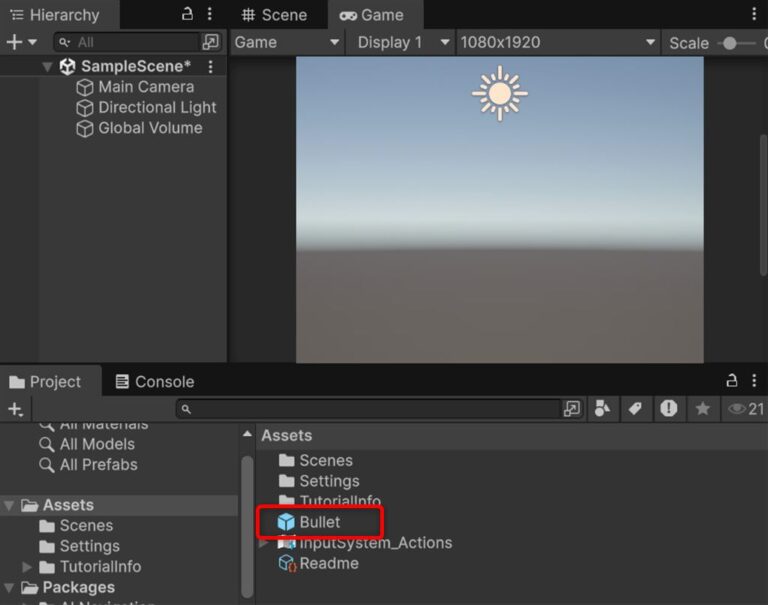Click the Hierarchy panel lock icon

pyautogui.click(x=187, y=14)
